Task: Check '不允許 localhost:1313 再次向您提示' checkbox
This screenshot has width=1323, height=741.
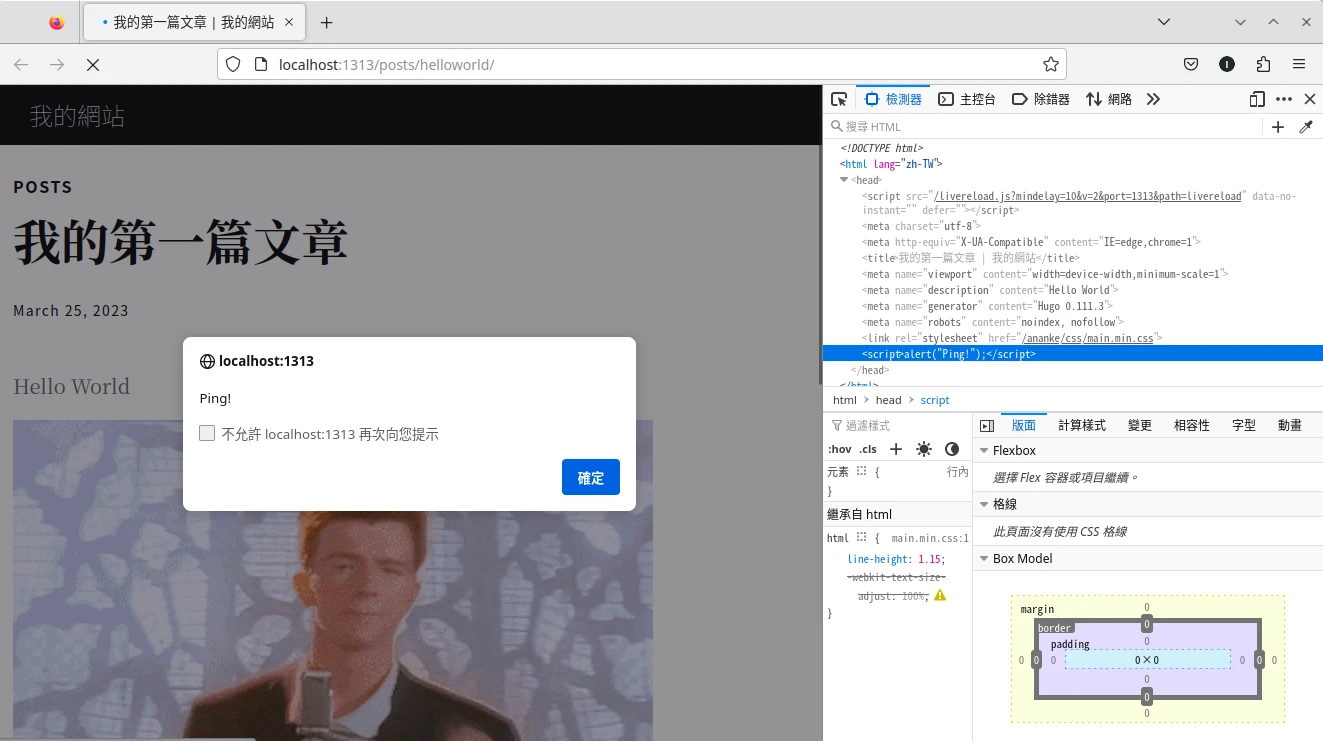Action: point(207,433)
